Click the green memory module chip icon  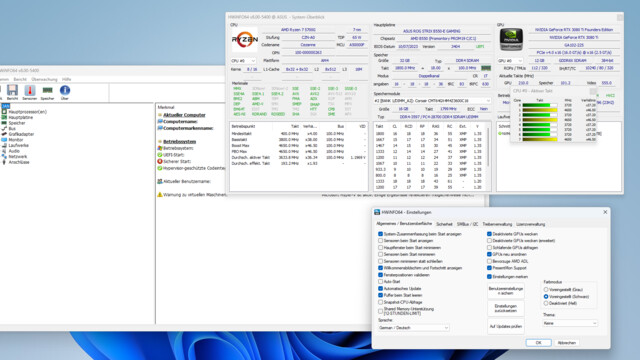tap(486, 68)
